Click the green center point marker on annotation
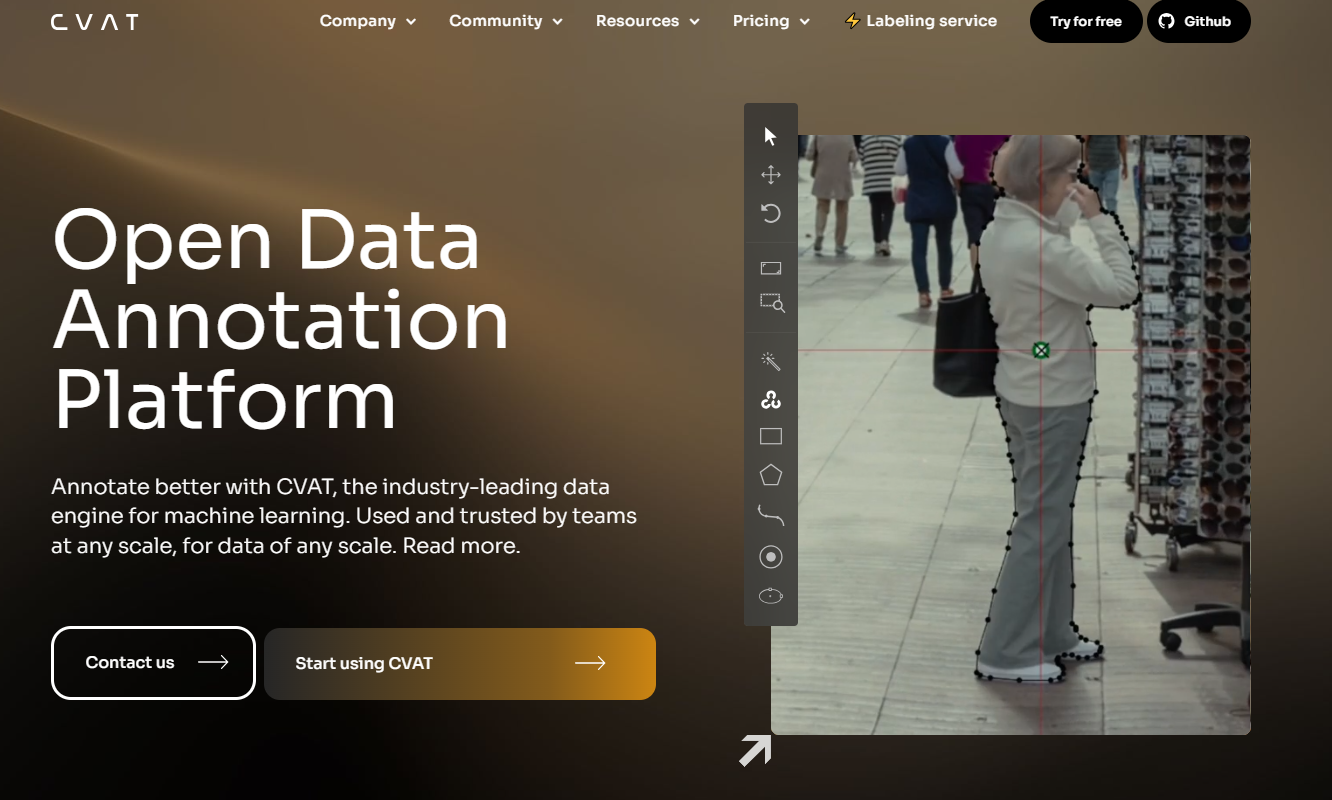Viewport: 1332px width, 800px height. pos(1041,350)
